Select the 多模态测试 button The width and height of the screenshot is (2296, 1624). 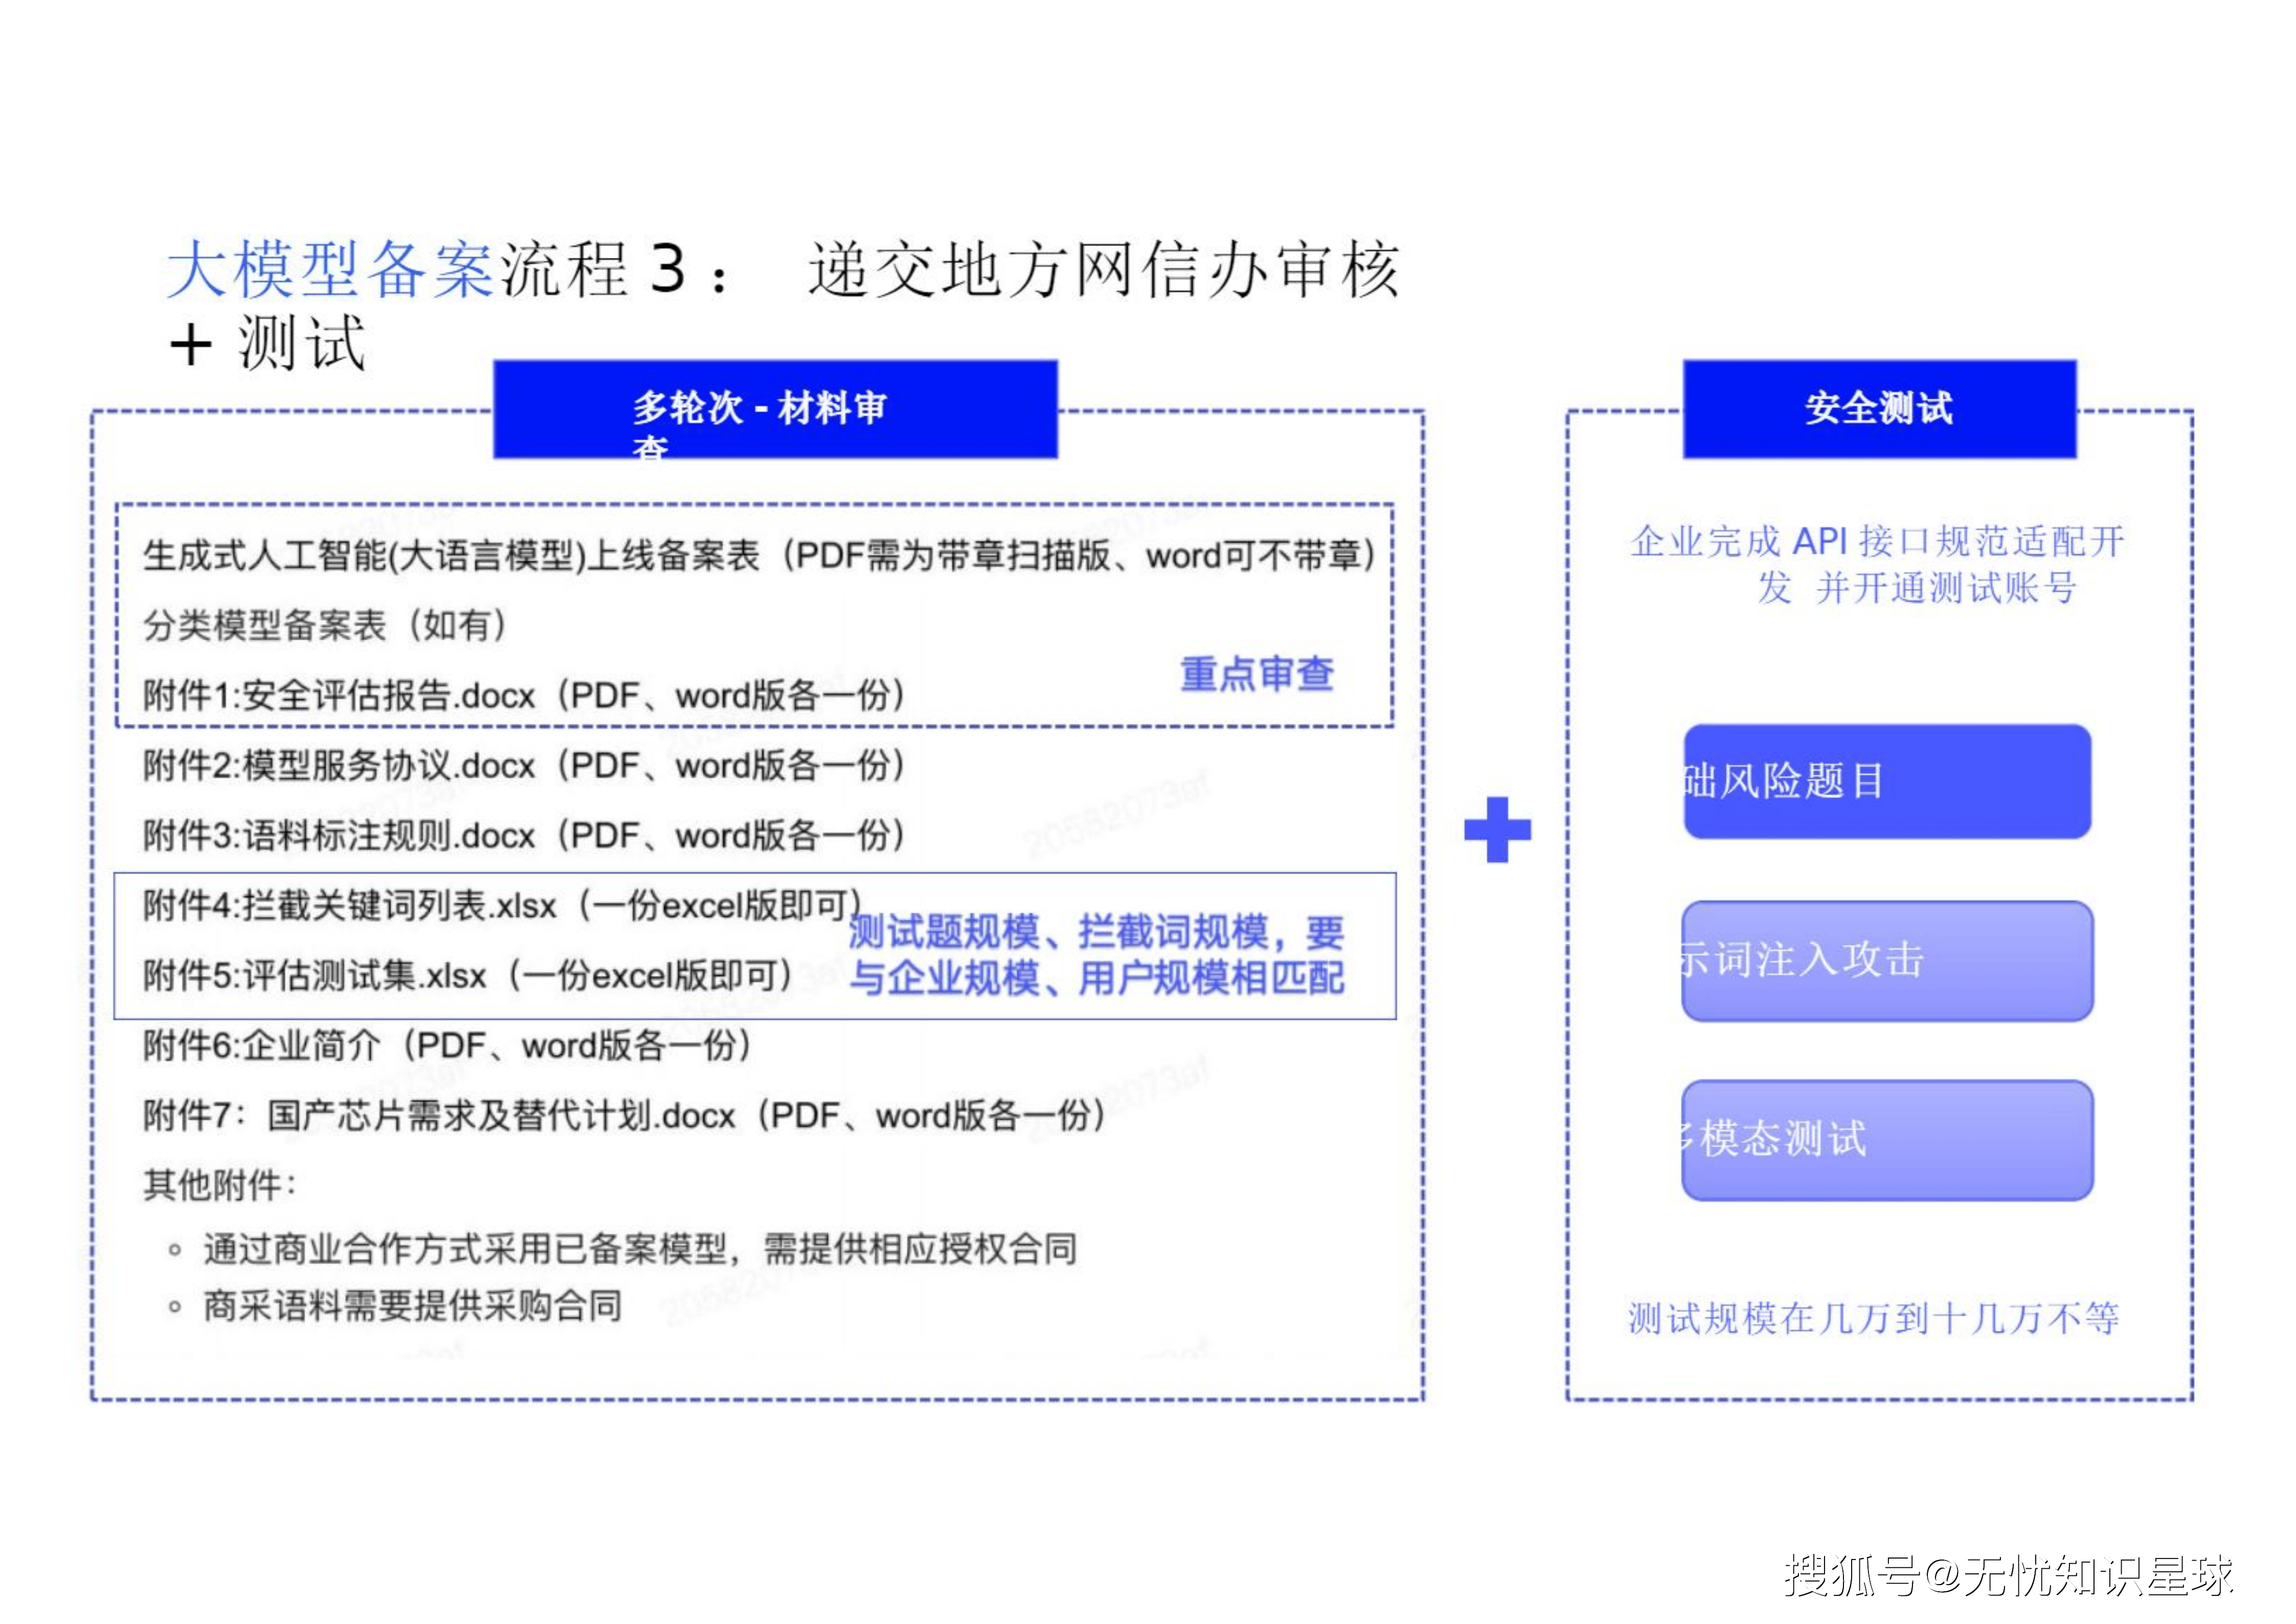[1886, 1140]
